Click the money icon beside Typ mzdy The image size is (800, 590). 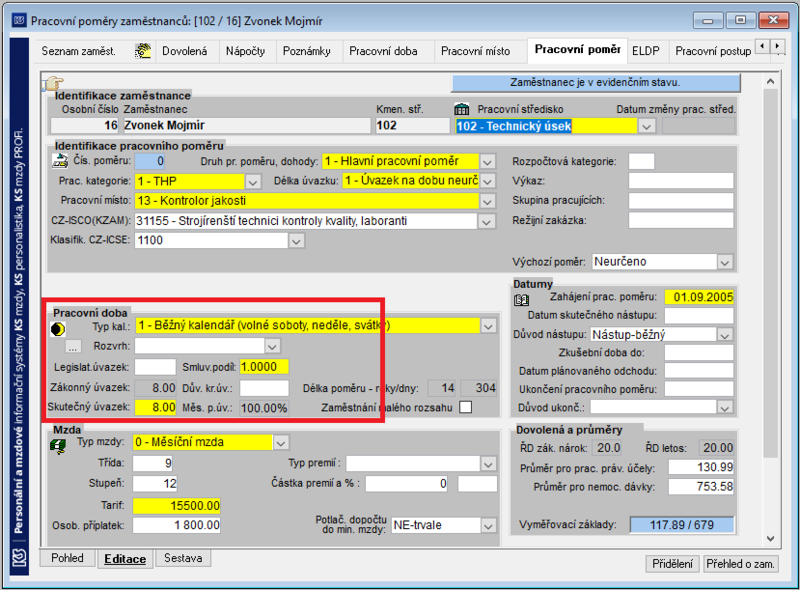(58, 446)
